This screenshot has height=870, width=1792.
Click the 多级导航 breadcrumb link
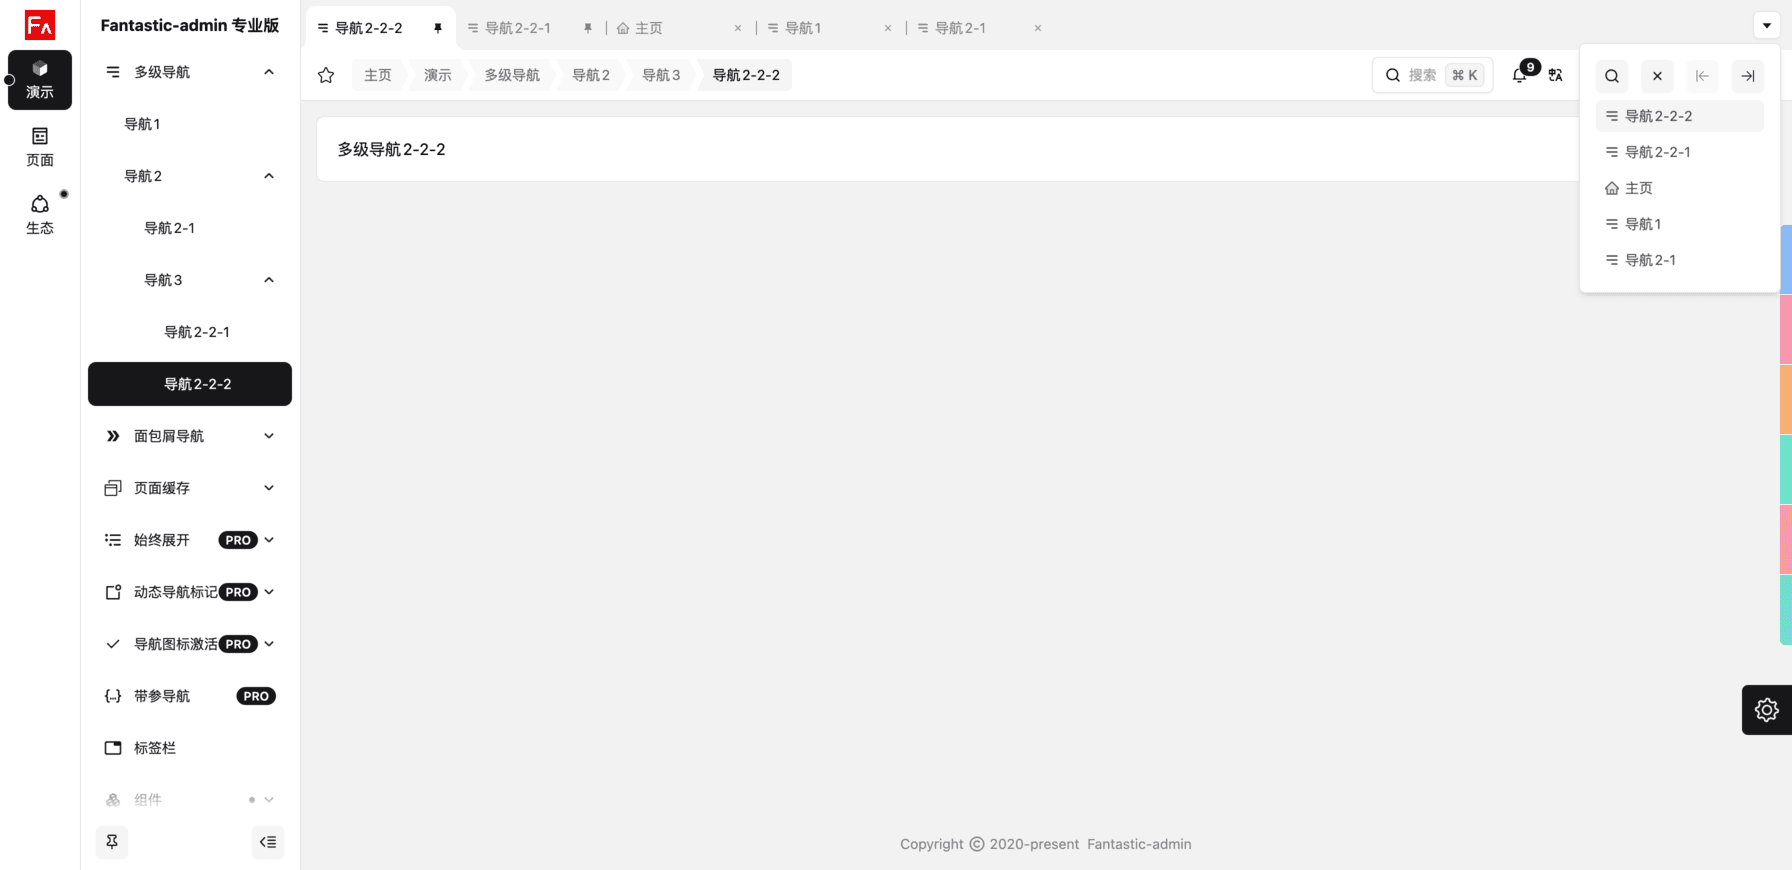(512, 75)
